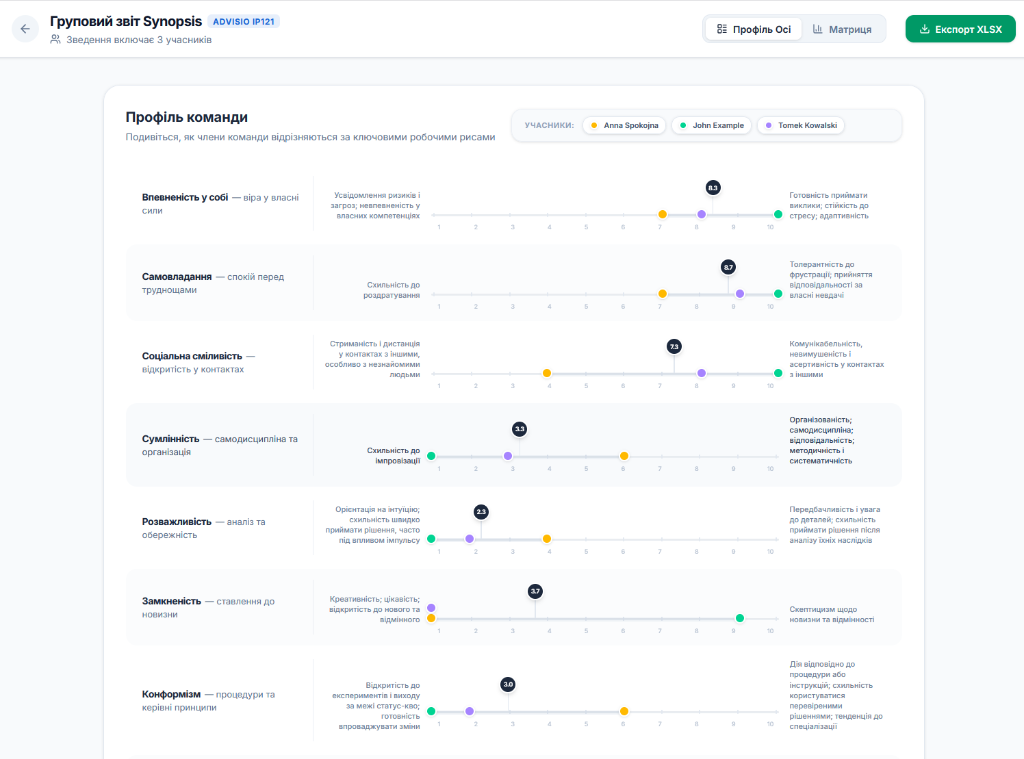Screen dimensions: 1024x759
Task: Click the 3.0 average marker on Конформізм
Action: (508, 685)
